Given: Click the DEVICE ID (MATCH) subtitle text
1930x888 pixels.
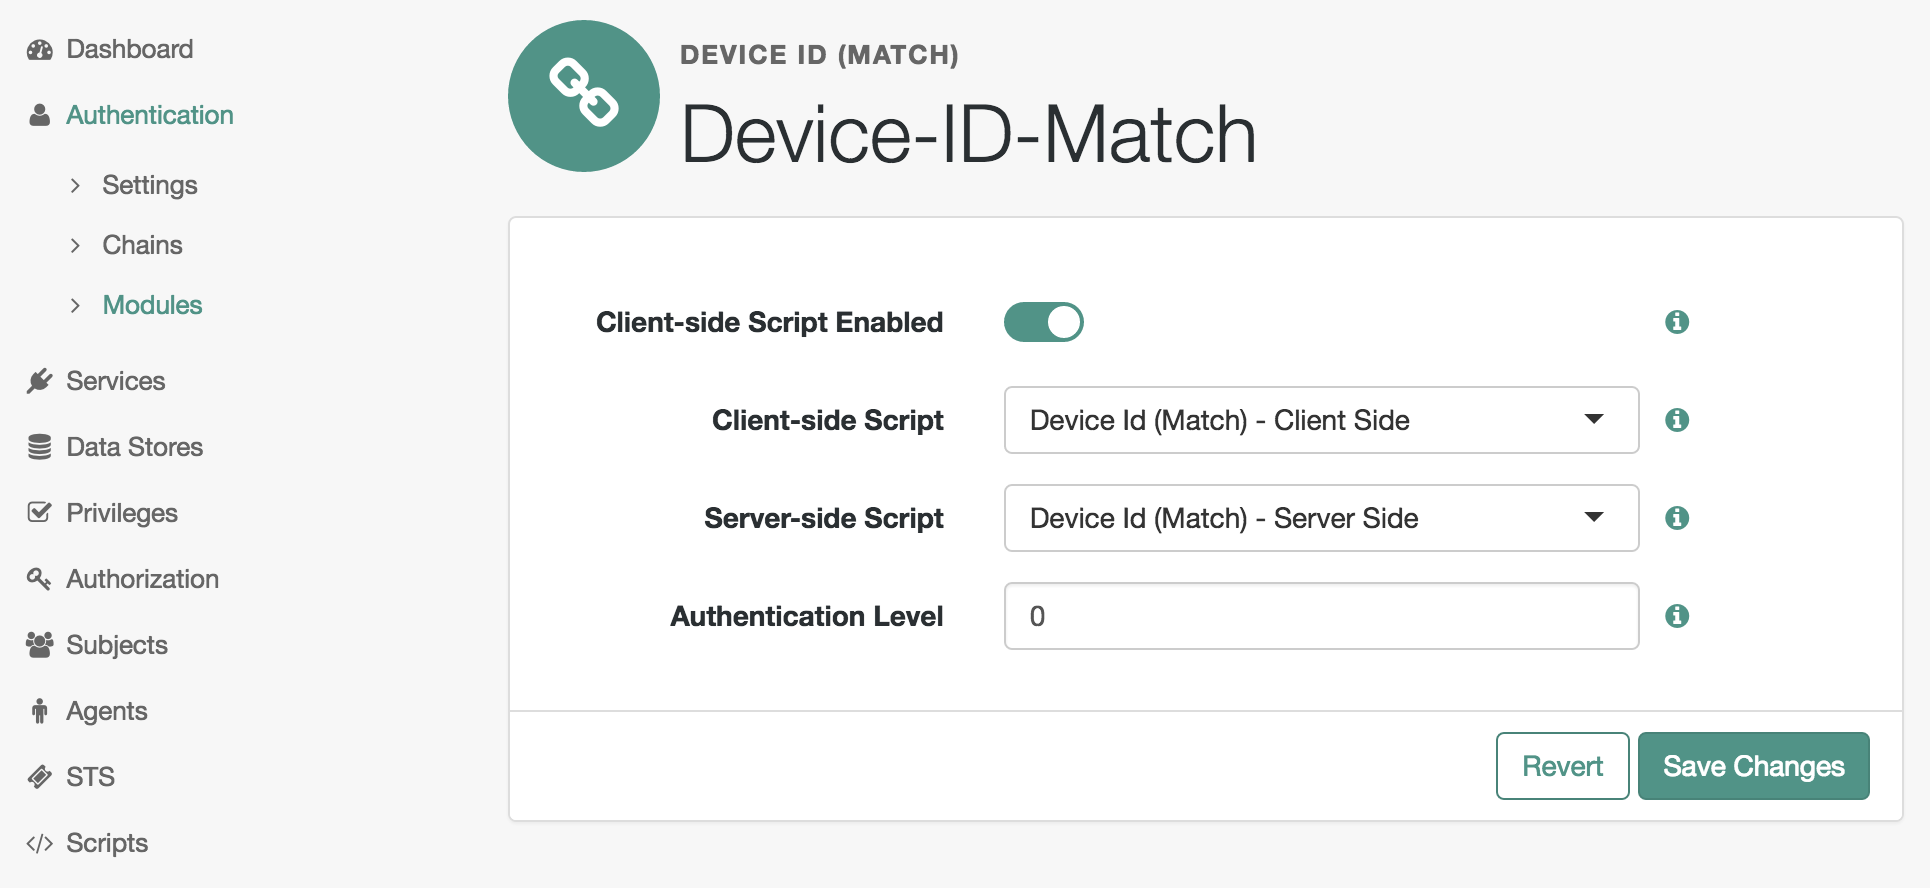Looking at the screenshot, I should click(819, 55).
